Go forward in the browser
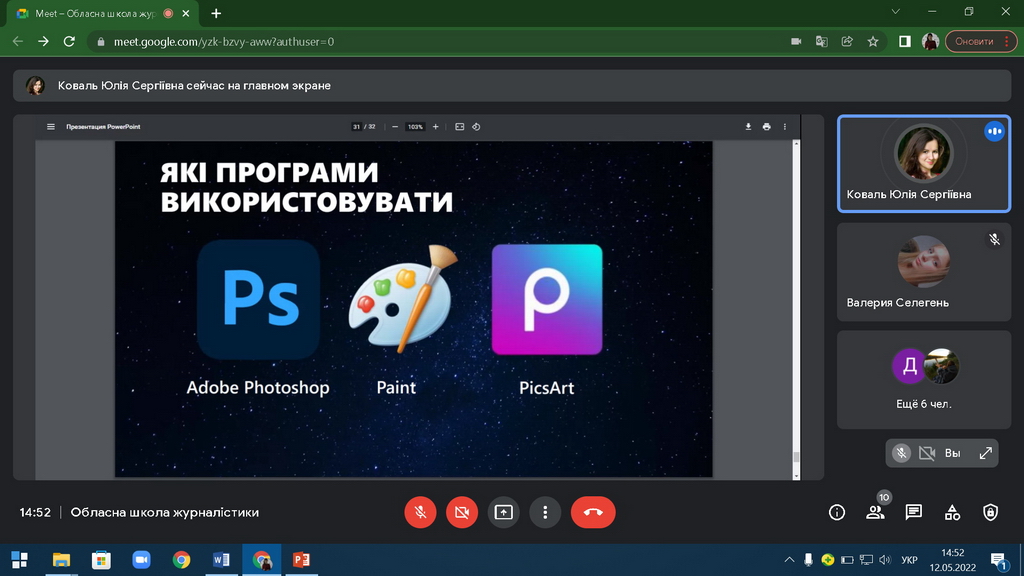1024x576 pixels. [x=43, y=41]
